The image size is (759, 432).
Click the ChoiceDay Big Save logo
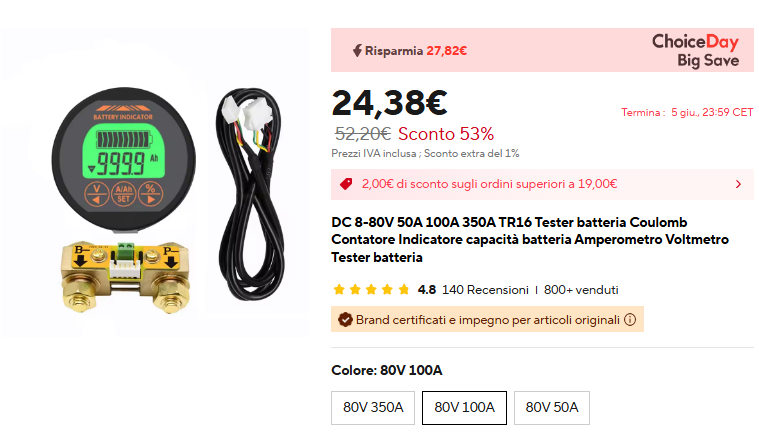coord(695,50)
